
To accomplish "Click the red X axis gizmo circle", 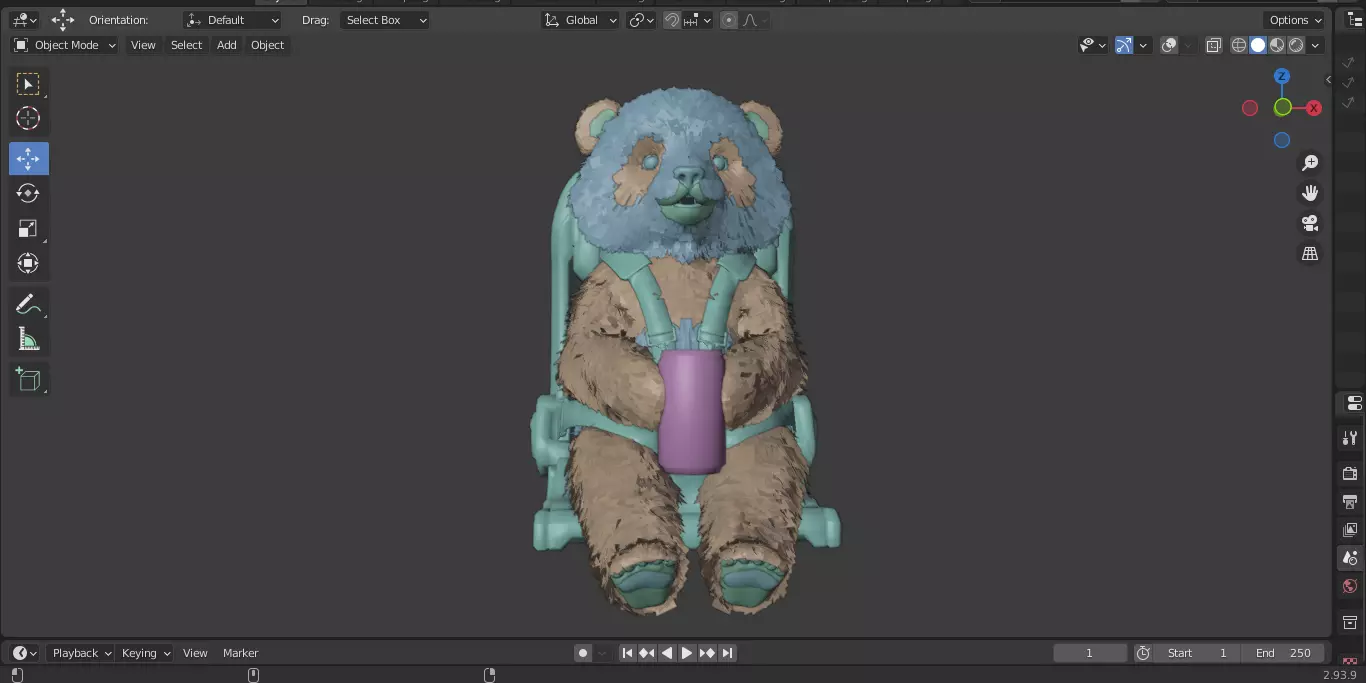I will 1314,108.
